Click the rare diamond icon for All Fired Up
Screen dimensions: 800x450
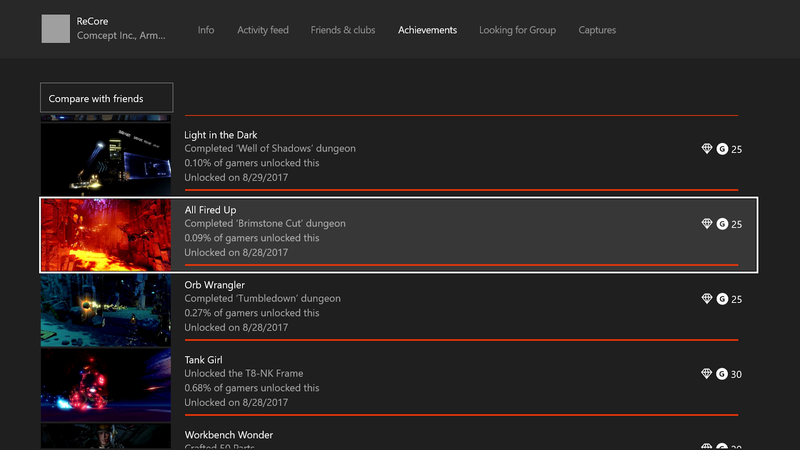pyautogui.click(x=707, y=223)
